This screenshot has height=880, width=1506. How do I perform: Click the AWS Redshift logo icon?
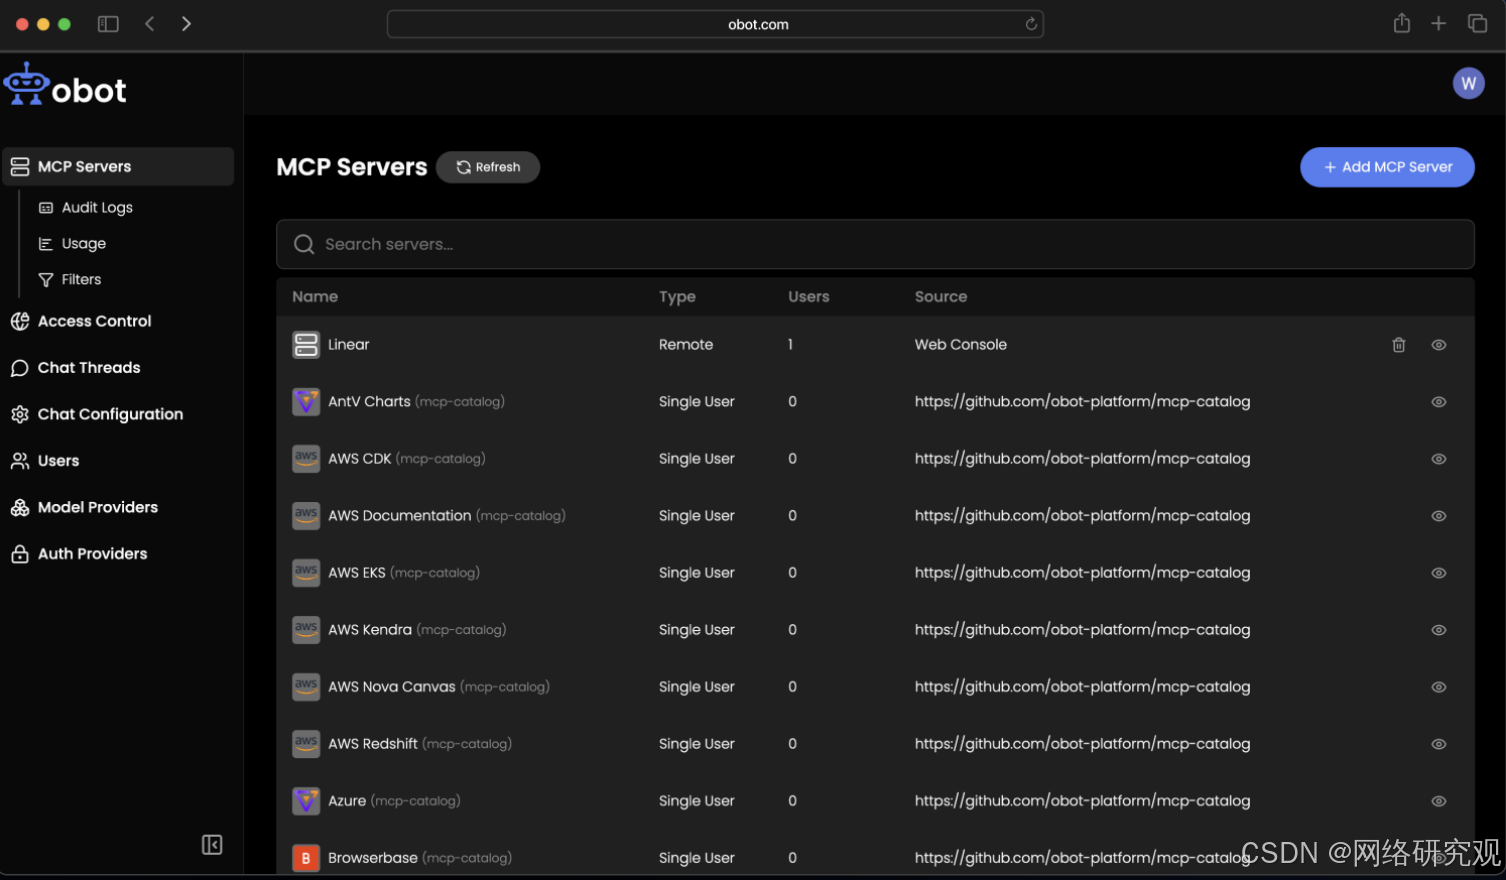[x=306, y=744]
